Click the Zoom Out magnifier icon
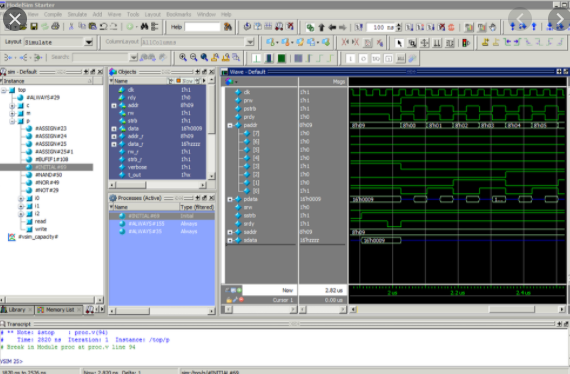570x374 pixels. [193, 57]
